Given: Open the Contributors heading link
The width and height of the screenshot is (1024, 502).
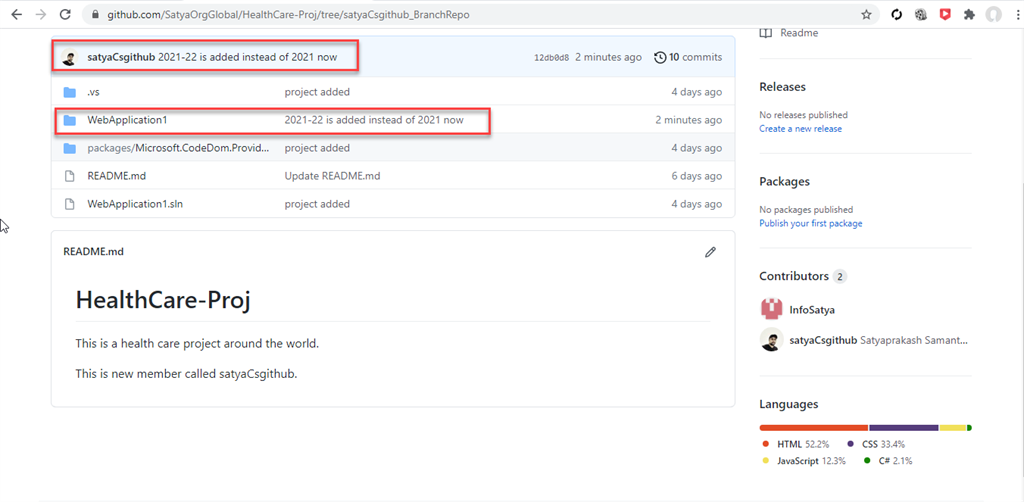Looking at the screenshot, I should [793, 276].
